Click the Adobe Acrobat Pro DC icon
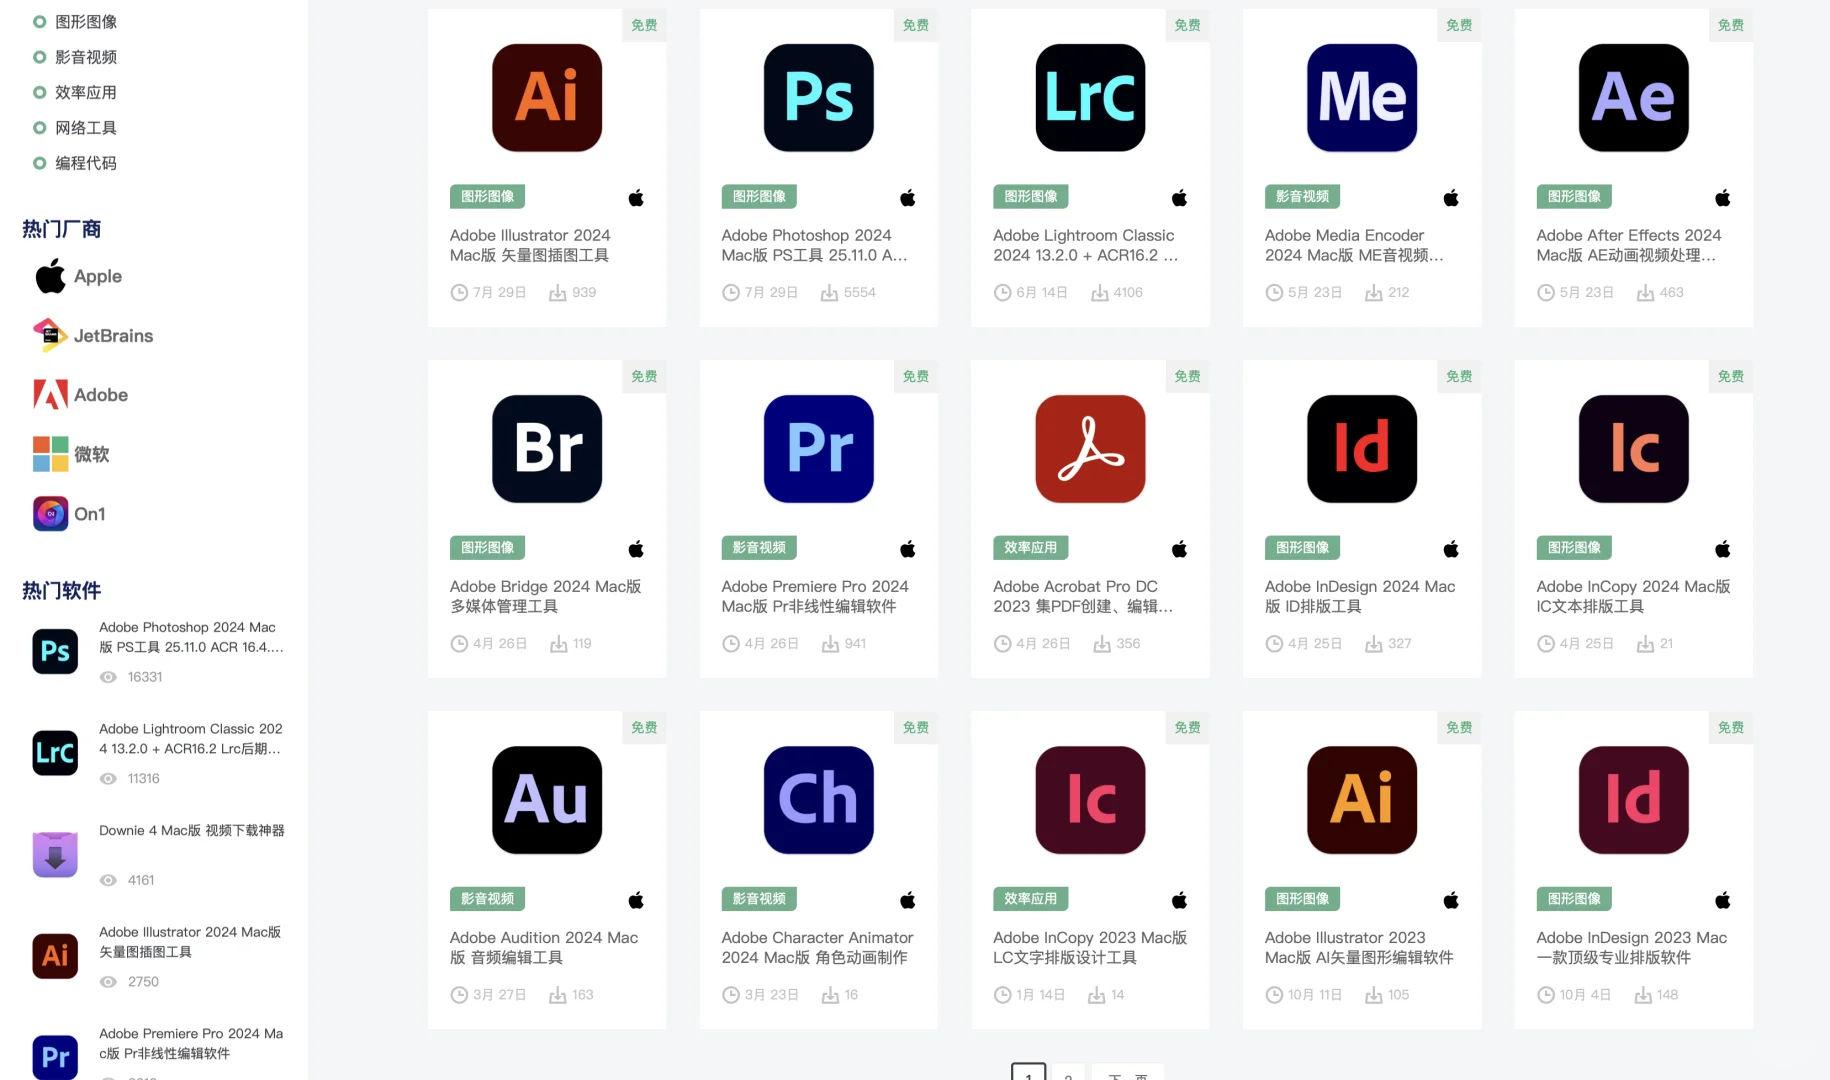This screenshot has height=1080, width=1830. (1090, 448)
